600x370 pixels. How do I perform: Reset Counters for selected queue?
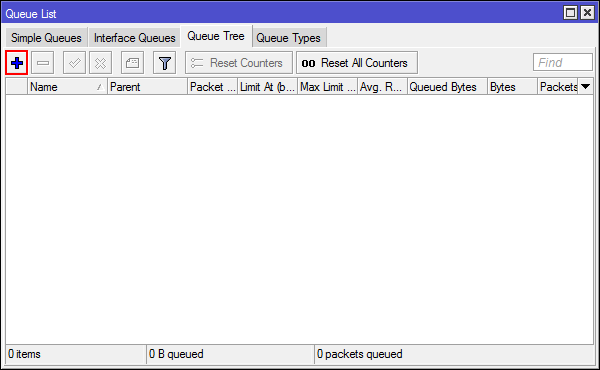tap(239, 63)
